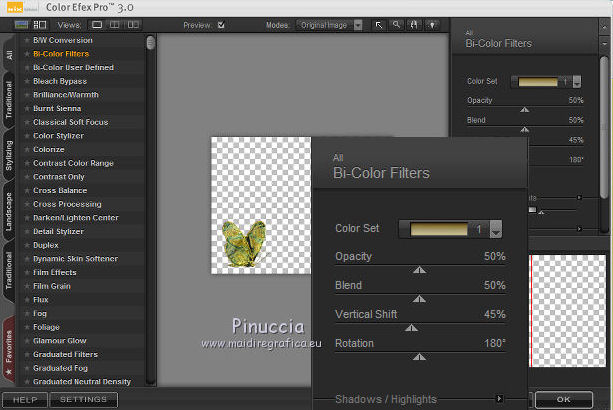Toggle favorite star for Fog filter
This screenshot has height=410, width=613.
pyautogui.click(x=27, y=313)
